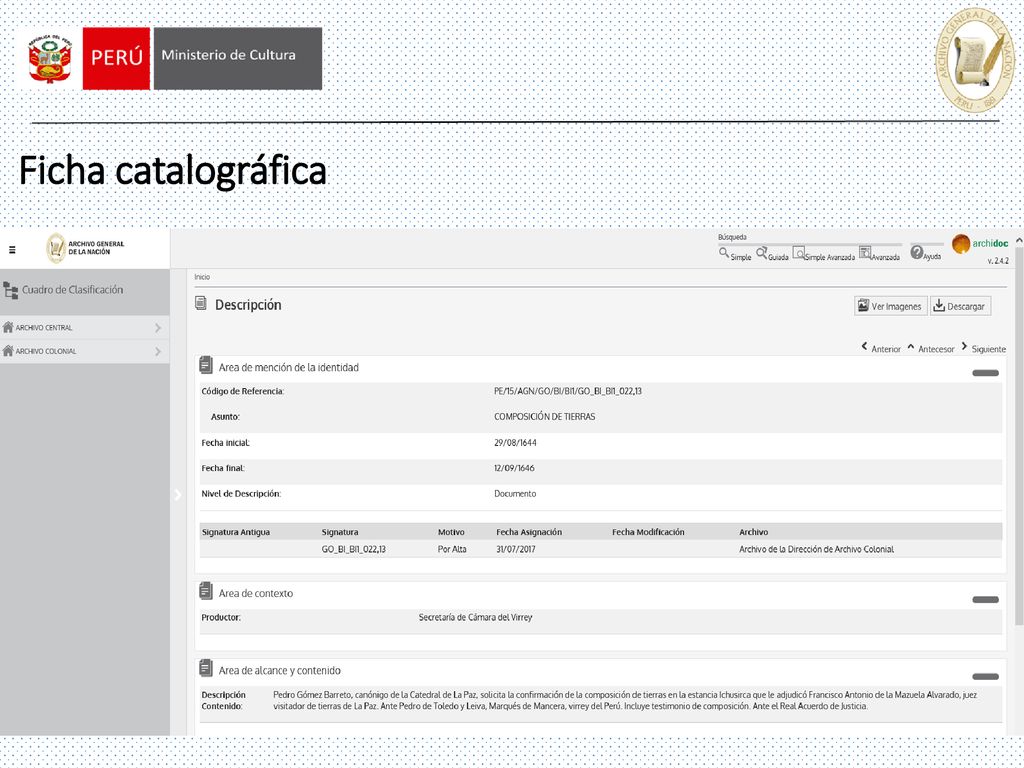
Task: Click the Archivo General de la Nación seal
Action: (x=975, y=60)
